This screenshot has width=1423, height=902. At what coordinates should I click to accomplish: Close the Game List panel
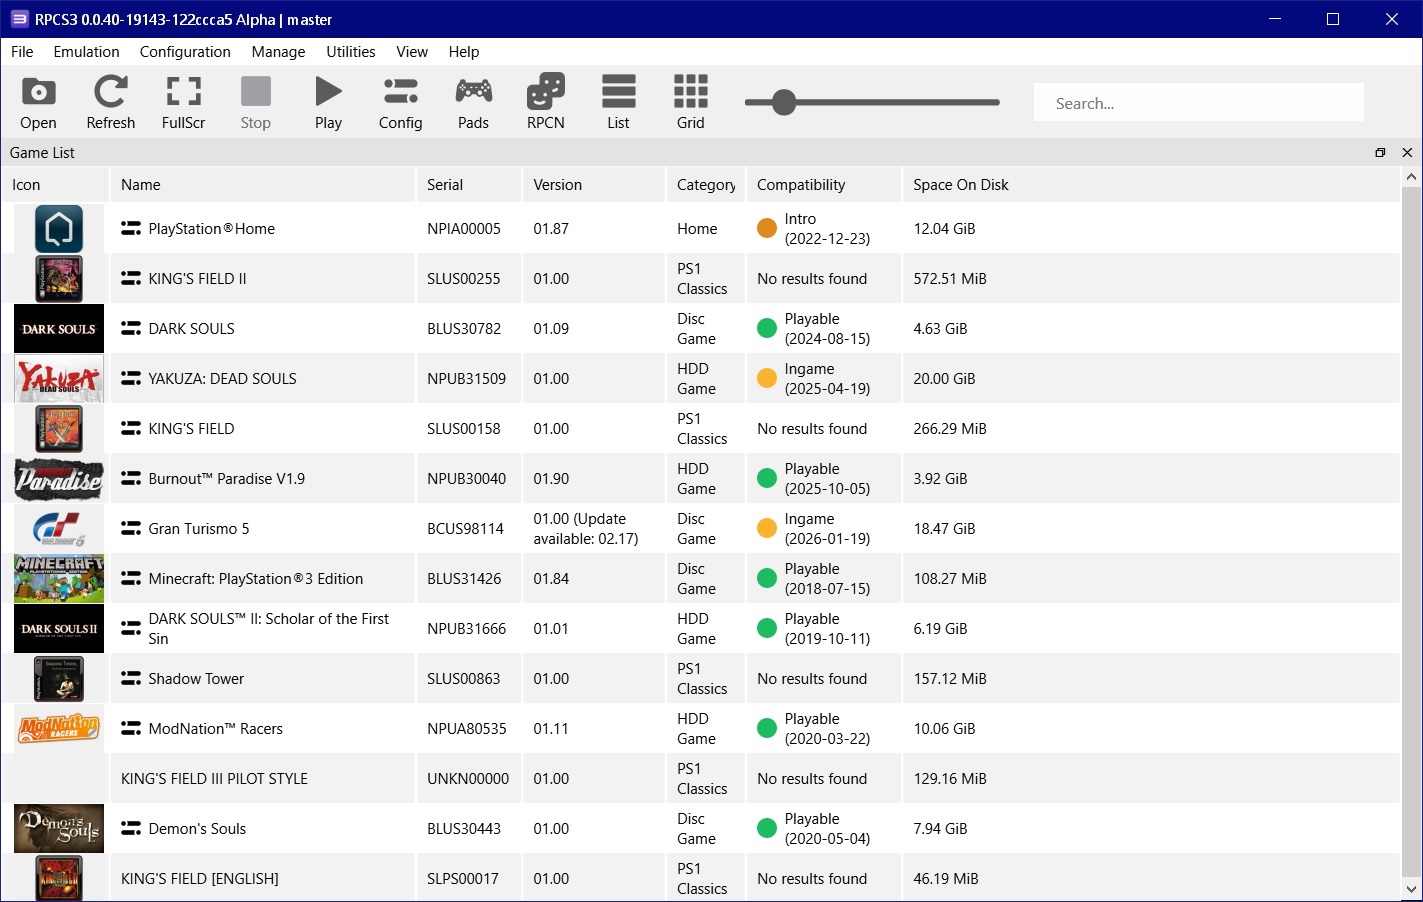pyautogui.click(x=1407, y=153)
